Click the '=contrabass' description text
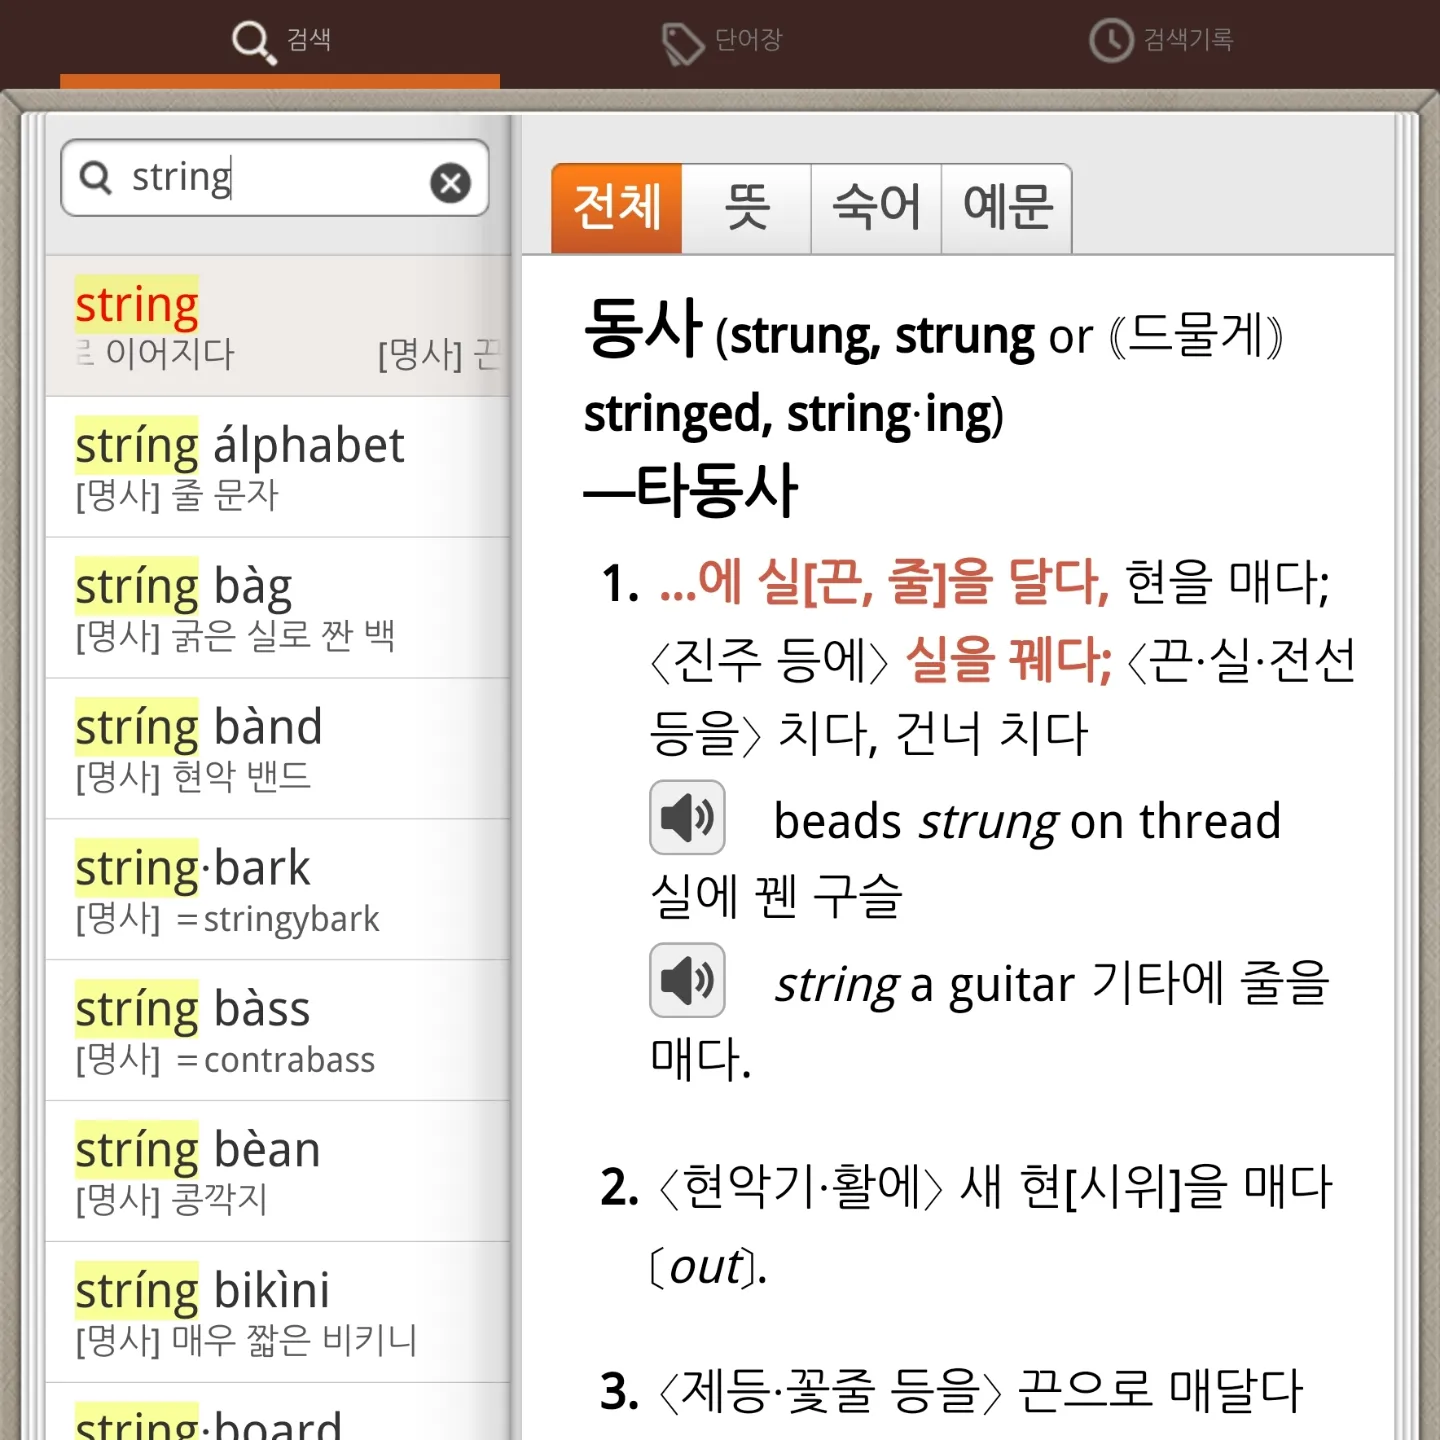The image size is (1440, 1440). (x=276, y=1059)
